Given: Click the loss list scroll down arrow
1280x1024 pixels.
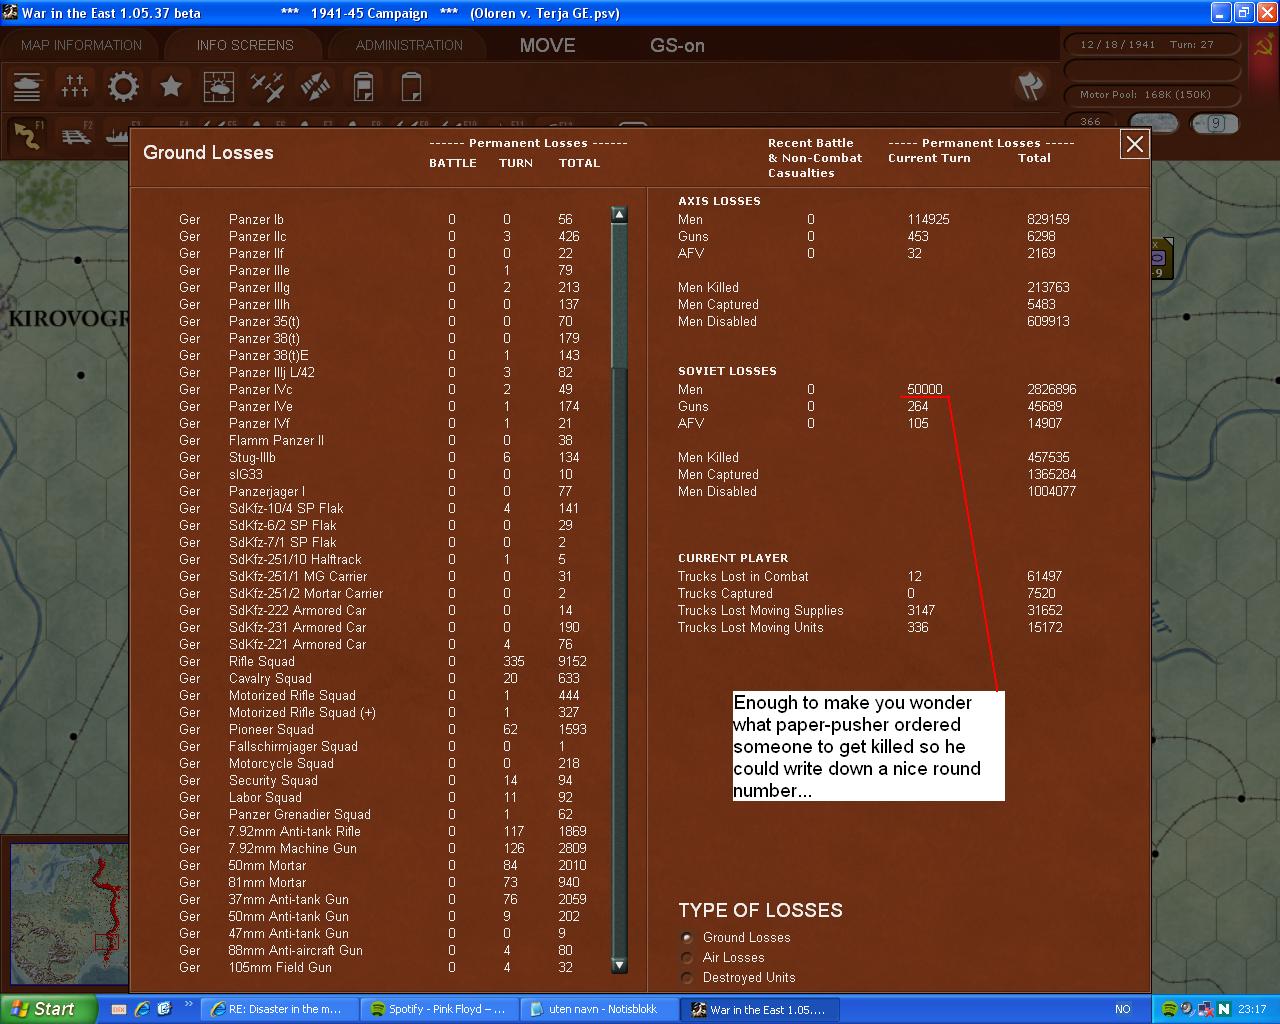Looking at the screenshot, I should 619,965.
